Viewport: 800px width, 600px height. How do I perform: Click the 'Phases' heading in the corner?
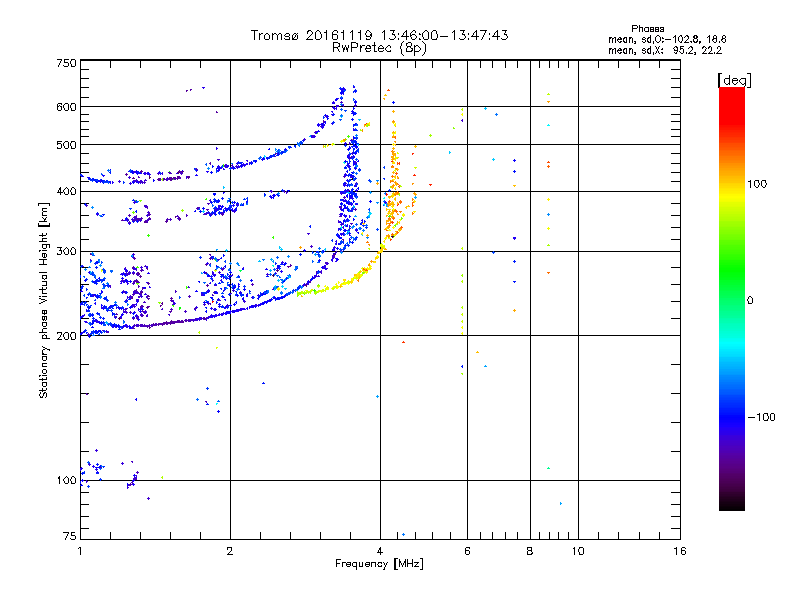click(647, 29)
